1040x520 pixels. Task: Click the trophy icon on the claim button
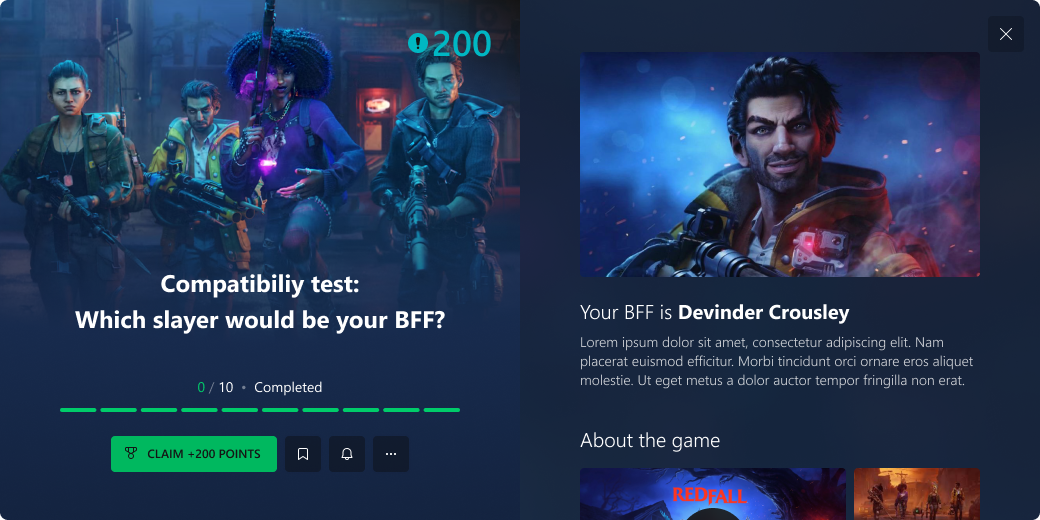click(x=131, y=454)
